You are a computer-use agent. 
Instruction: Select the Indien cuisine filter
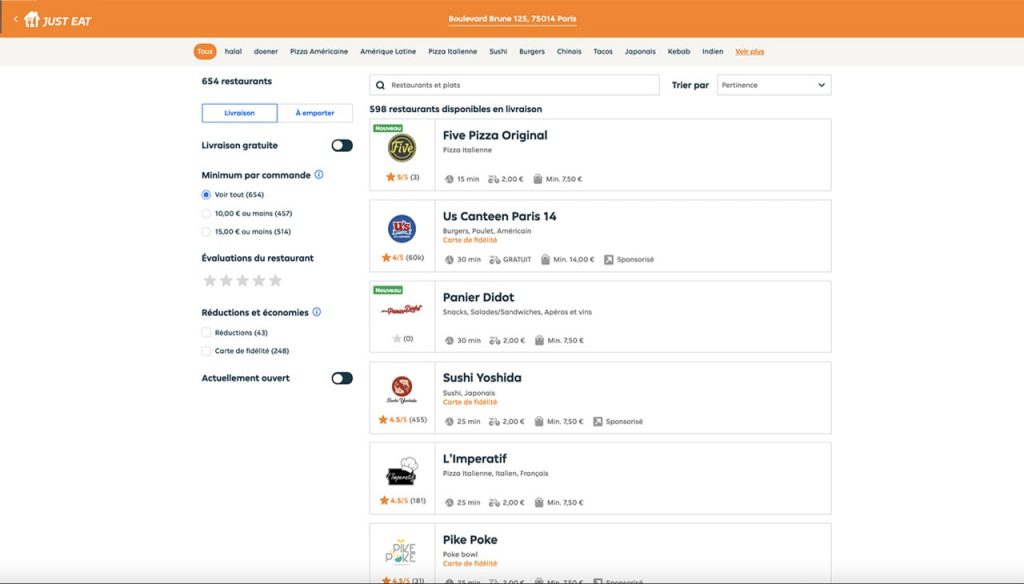coord(712,52)
